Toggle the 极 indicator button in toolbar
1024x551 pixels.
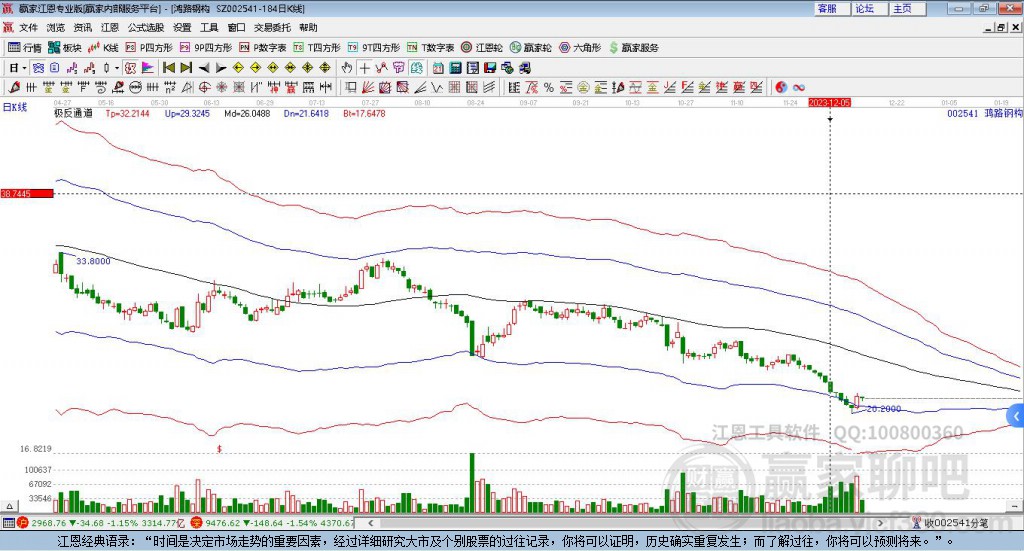point(130,68)
